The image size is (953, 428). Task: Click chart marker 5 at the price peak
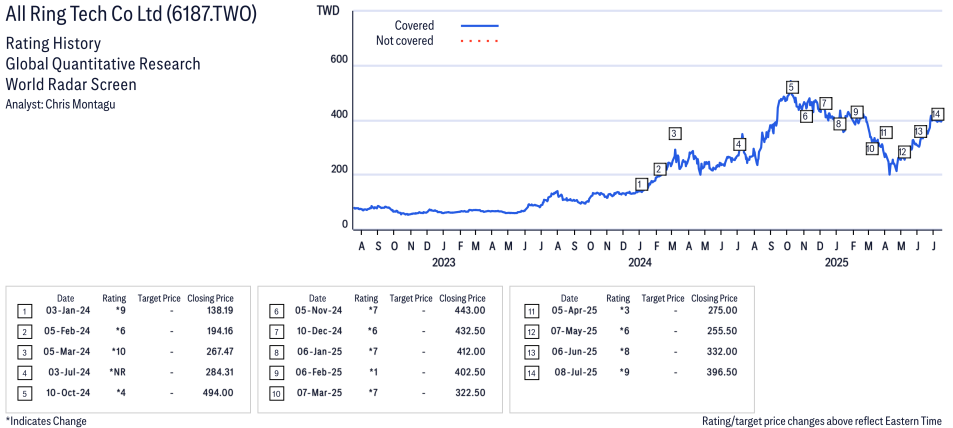(791, 86)
